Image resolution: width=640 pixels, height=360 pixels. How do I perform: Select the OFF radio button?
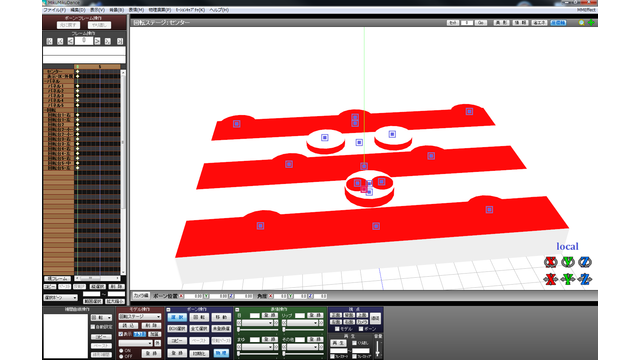tap(121, 356)
